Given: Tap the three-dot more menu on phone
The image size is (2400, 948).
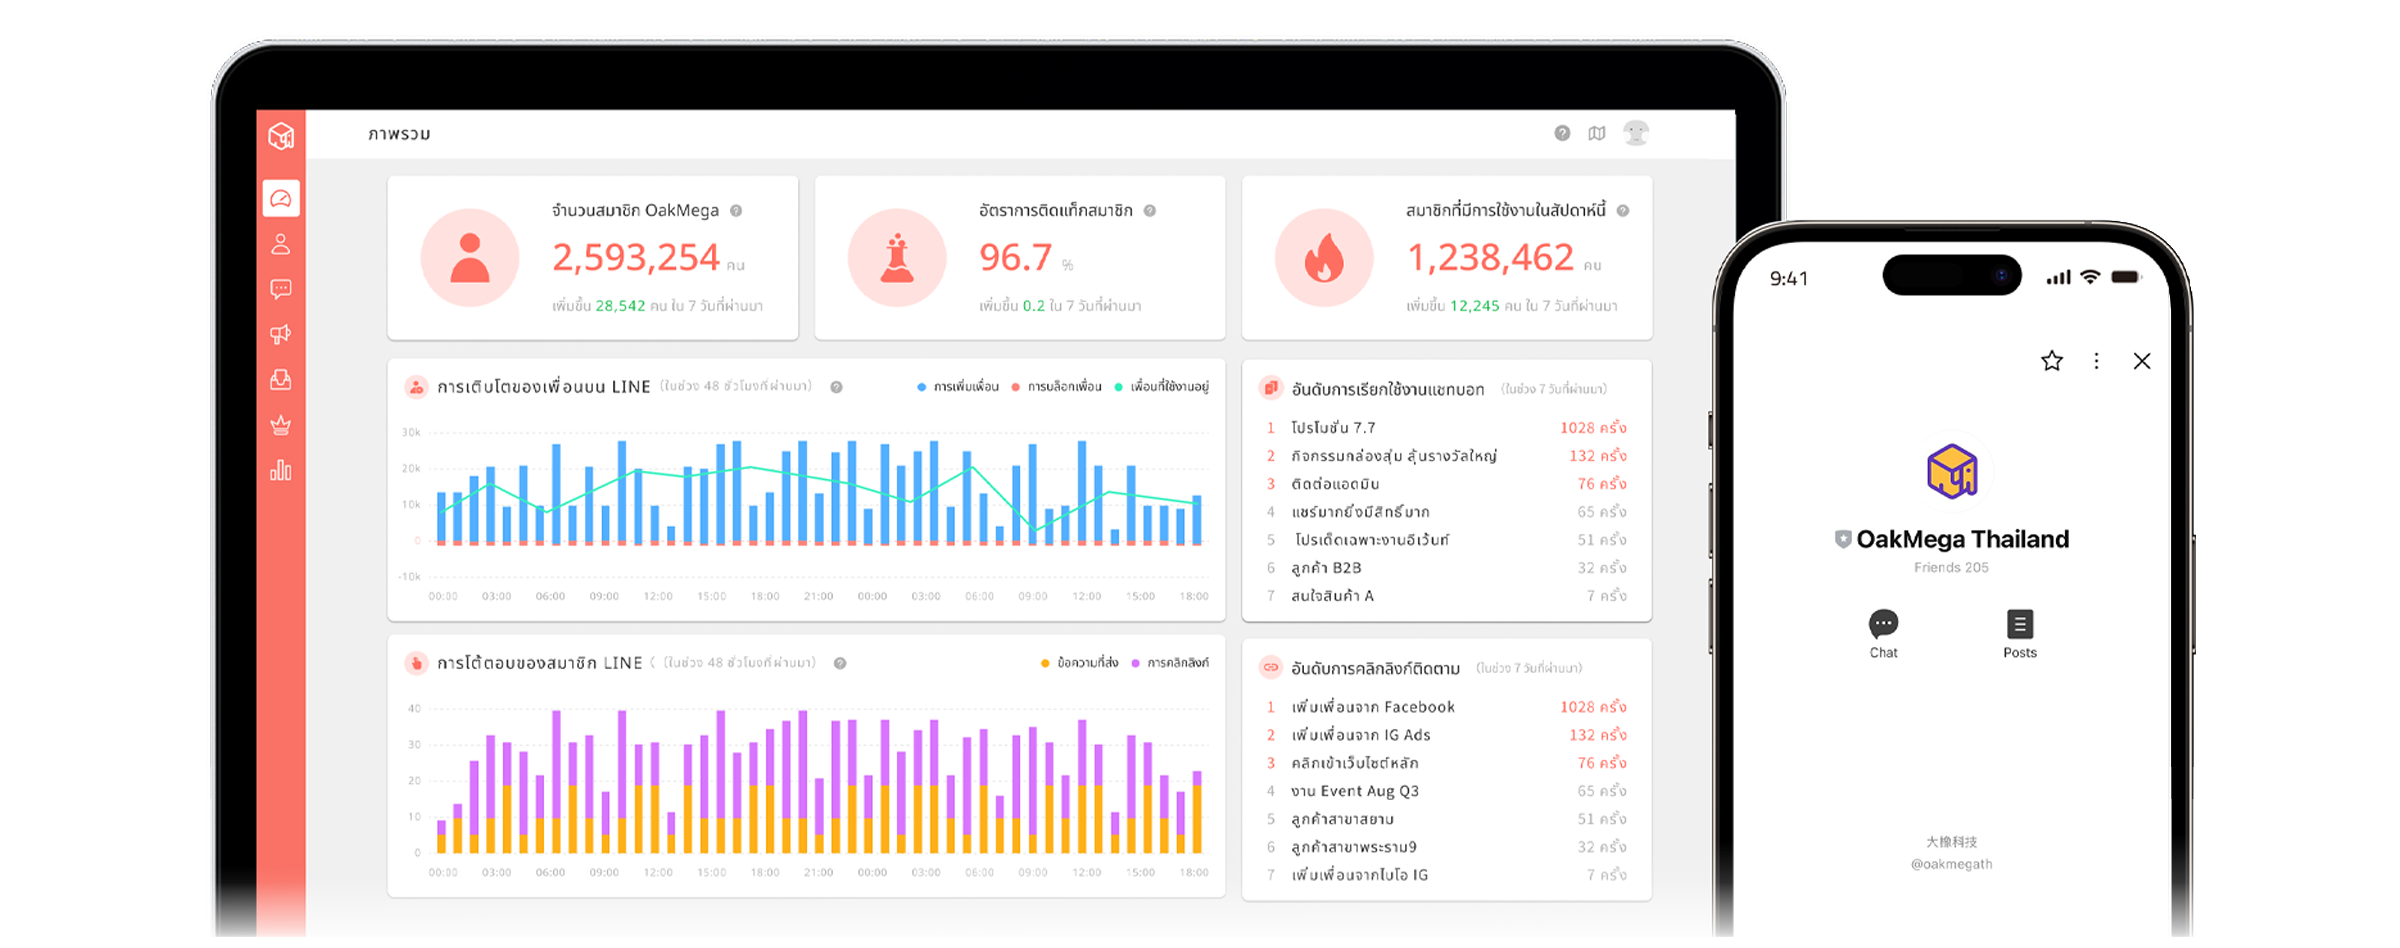Looking at the screenshot, I should point(2096,361).
